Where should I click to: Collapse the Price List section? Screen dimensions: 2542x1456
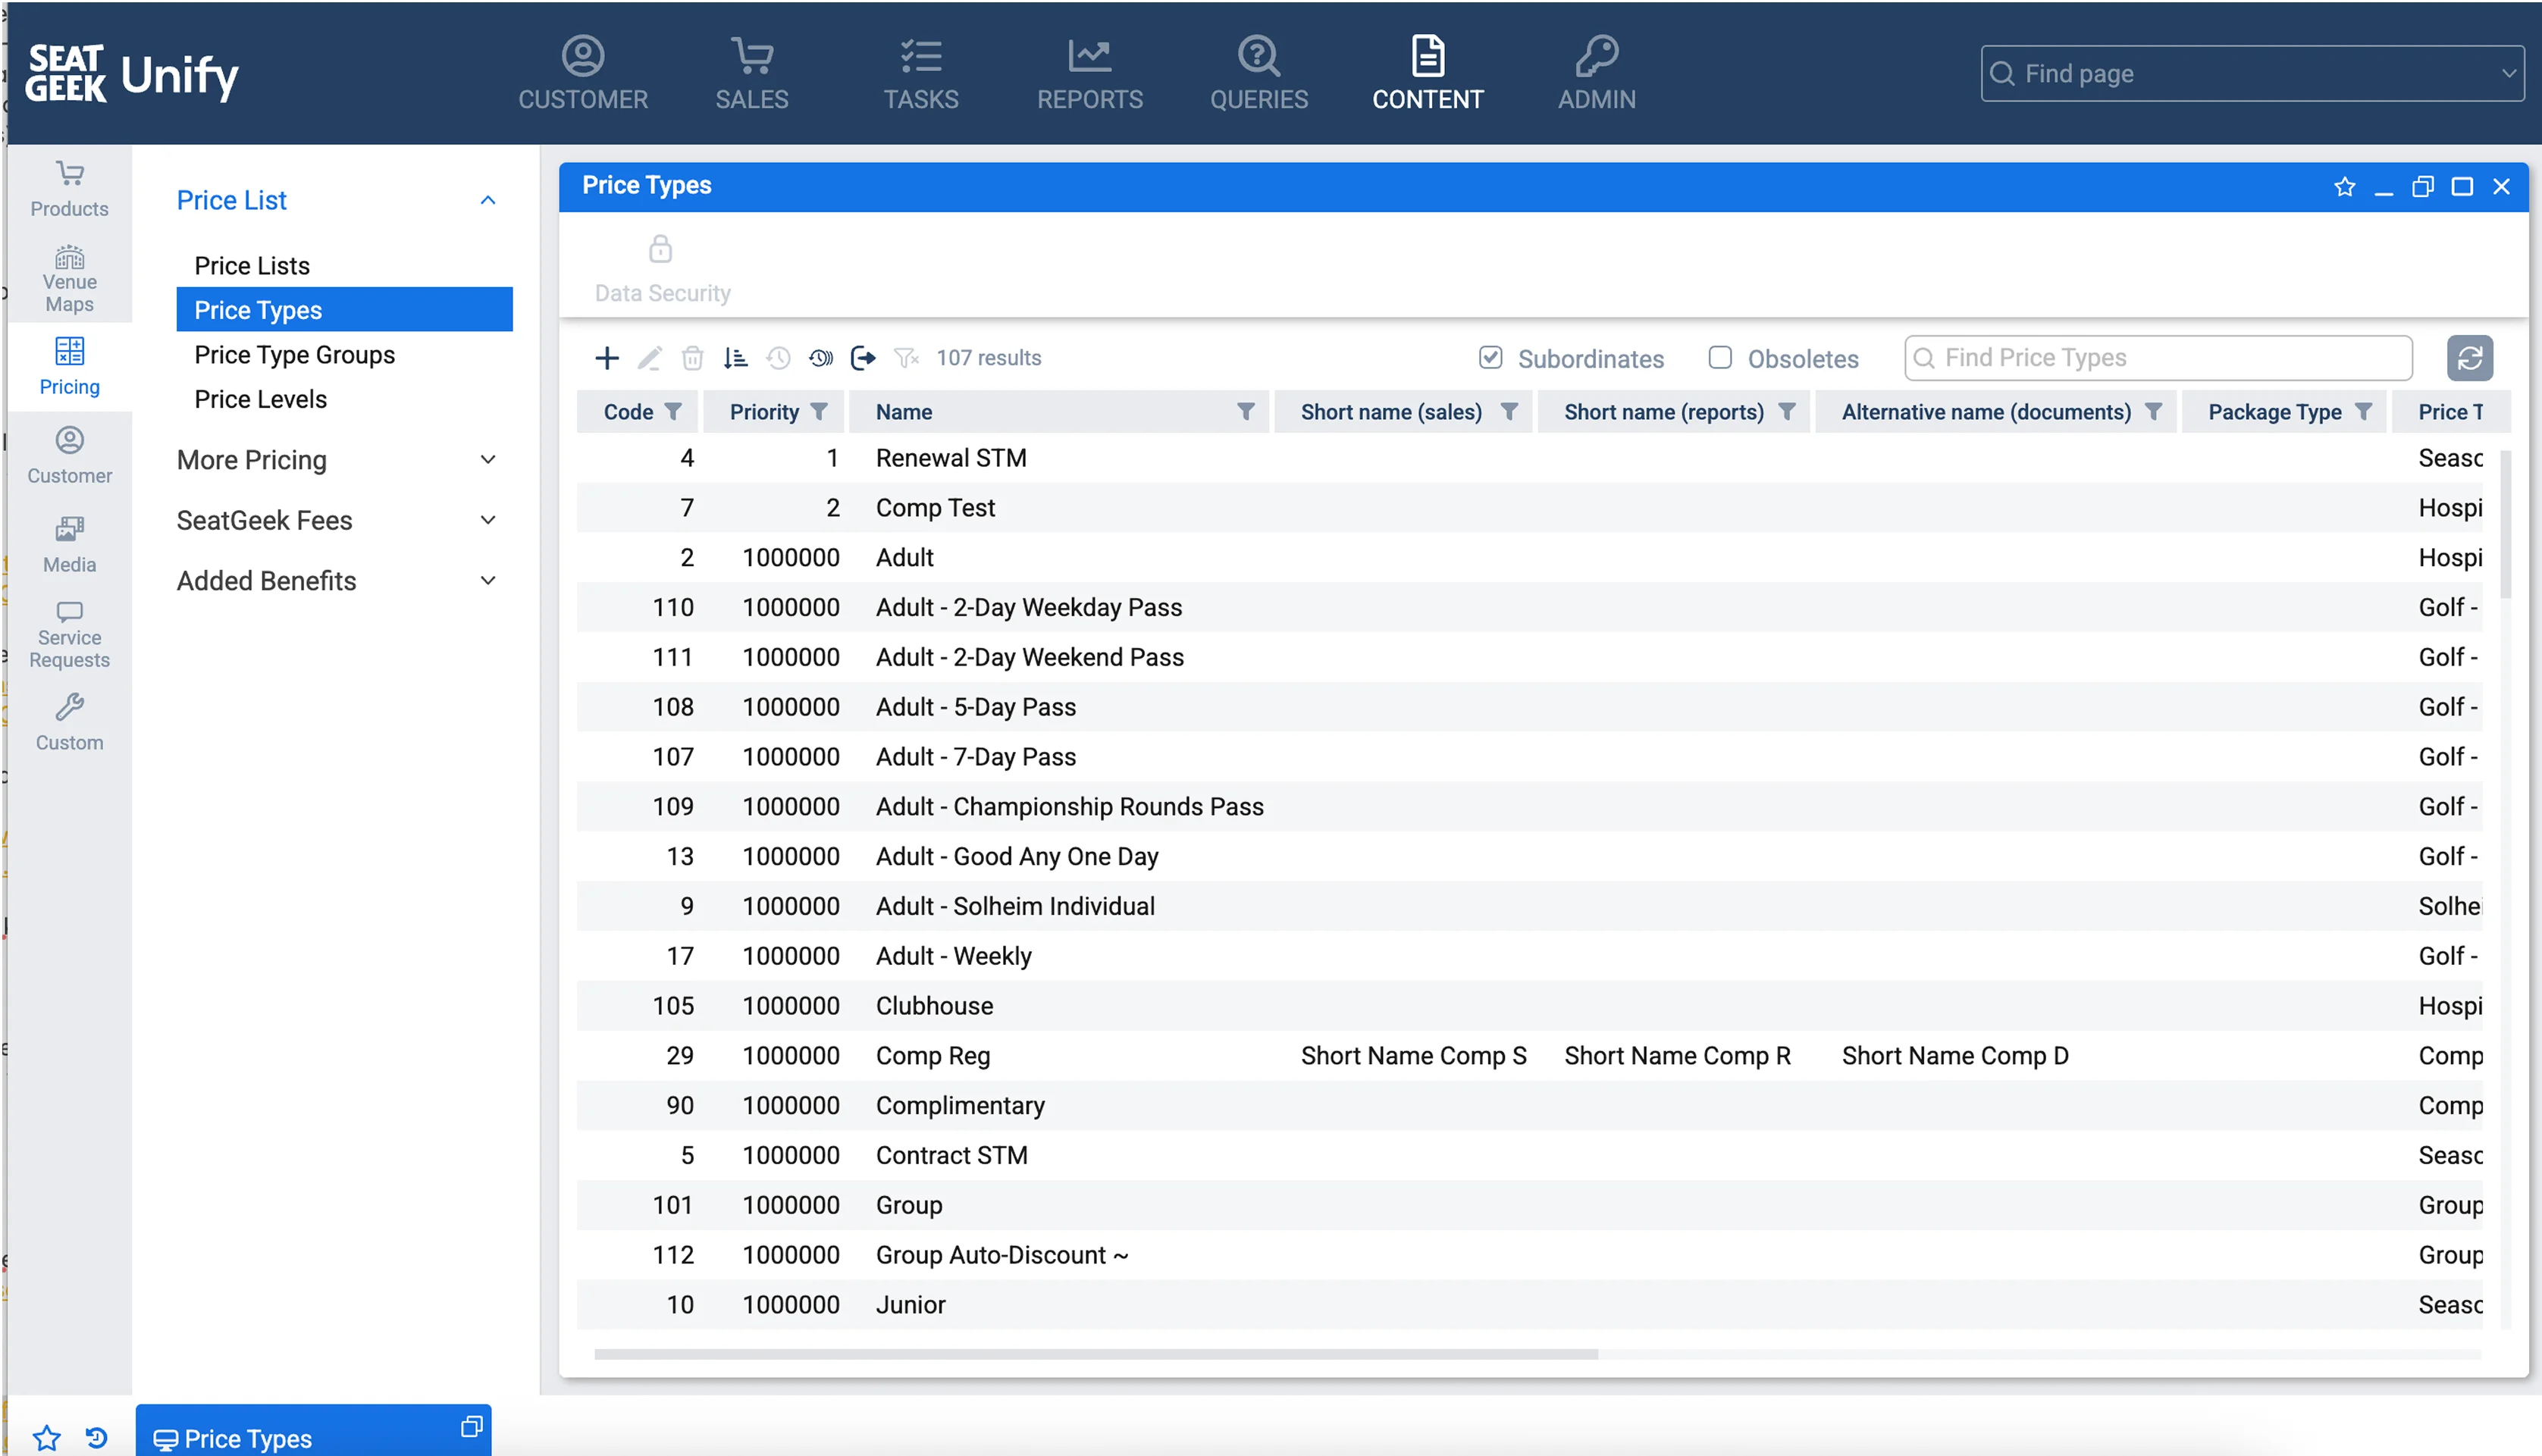click(x=487, y=201)
